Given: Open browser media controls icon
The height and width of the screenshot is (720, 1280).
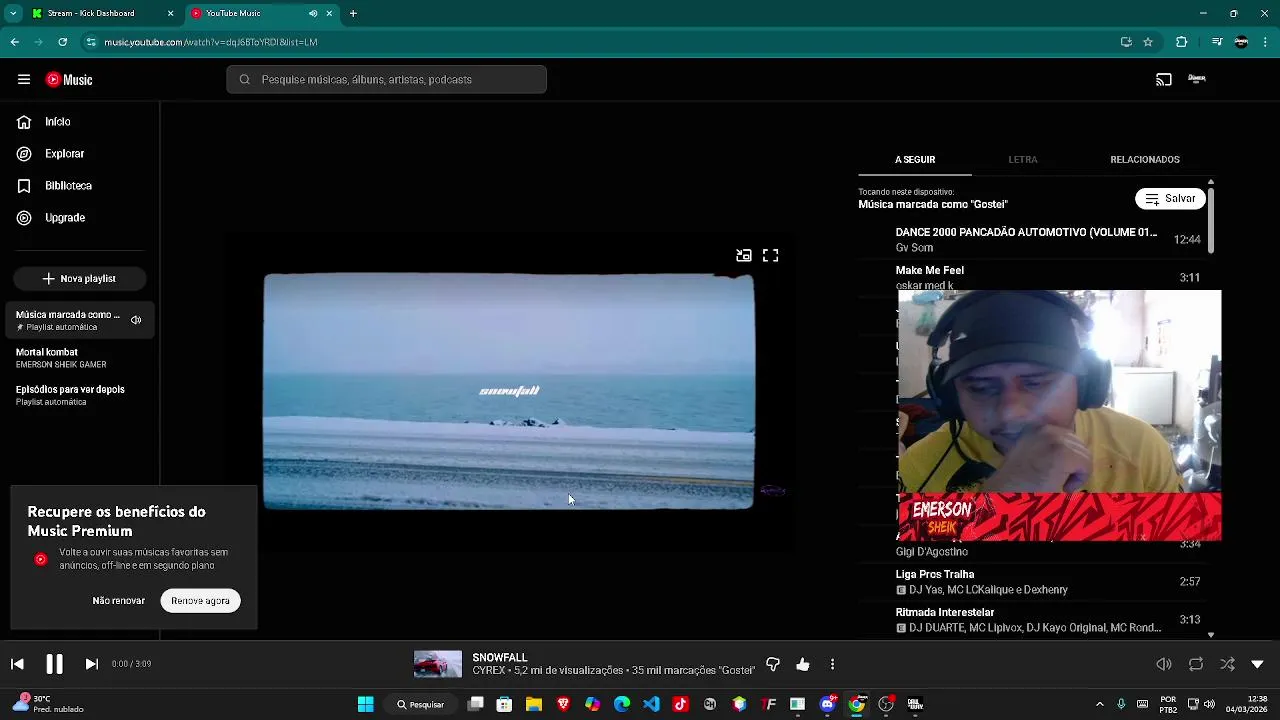Looking at the screenshot, I should click(1217, 42).
